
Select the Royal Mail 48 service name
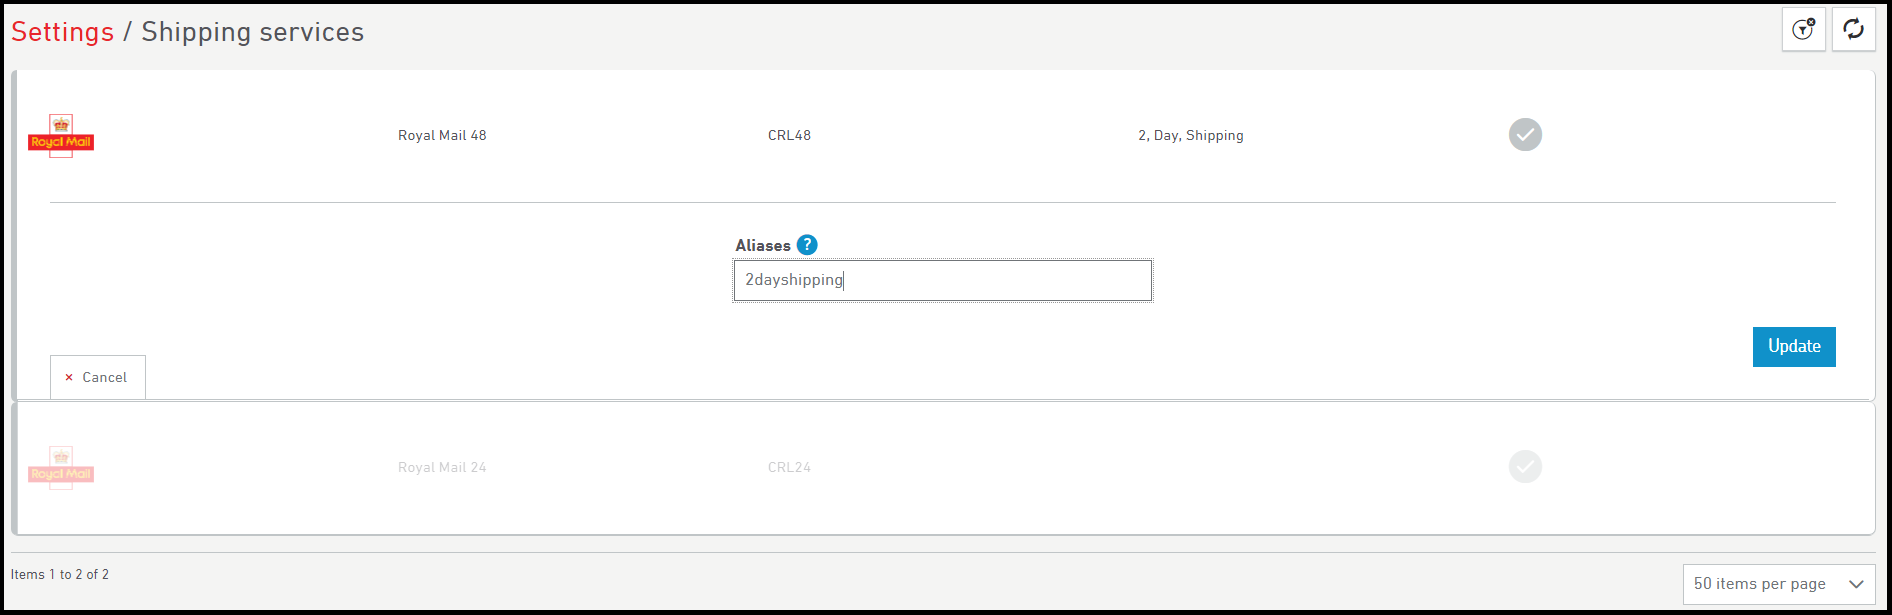tap(442, 136)
